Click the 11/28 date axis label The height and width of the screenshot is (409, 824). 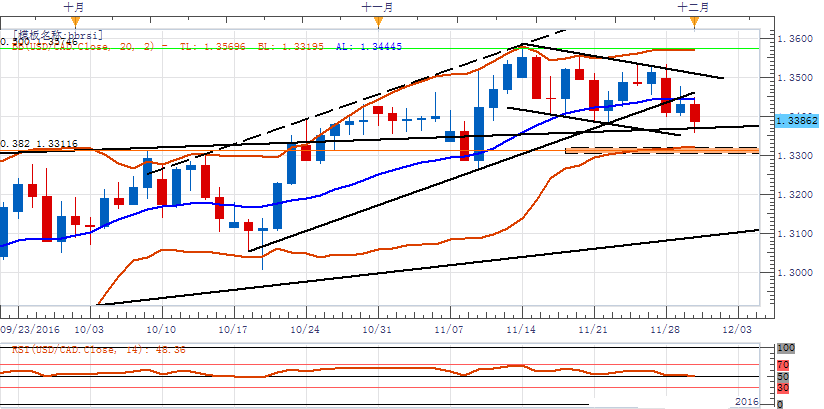(x=666, y=330)
